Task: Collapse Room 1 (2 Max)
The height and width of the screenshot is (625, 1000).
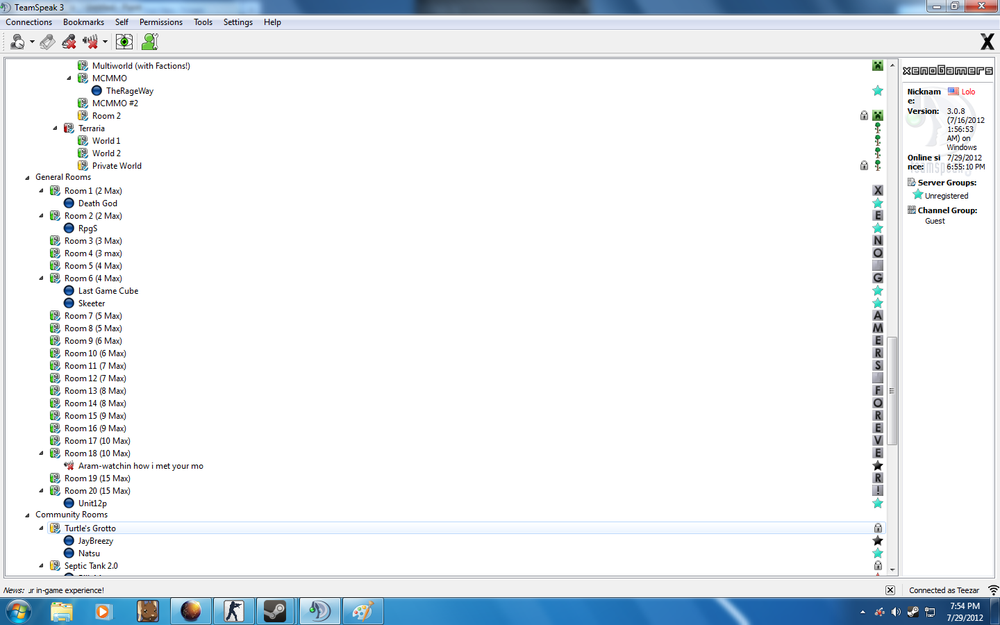Action: (x=41, y=191)
